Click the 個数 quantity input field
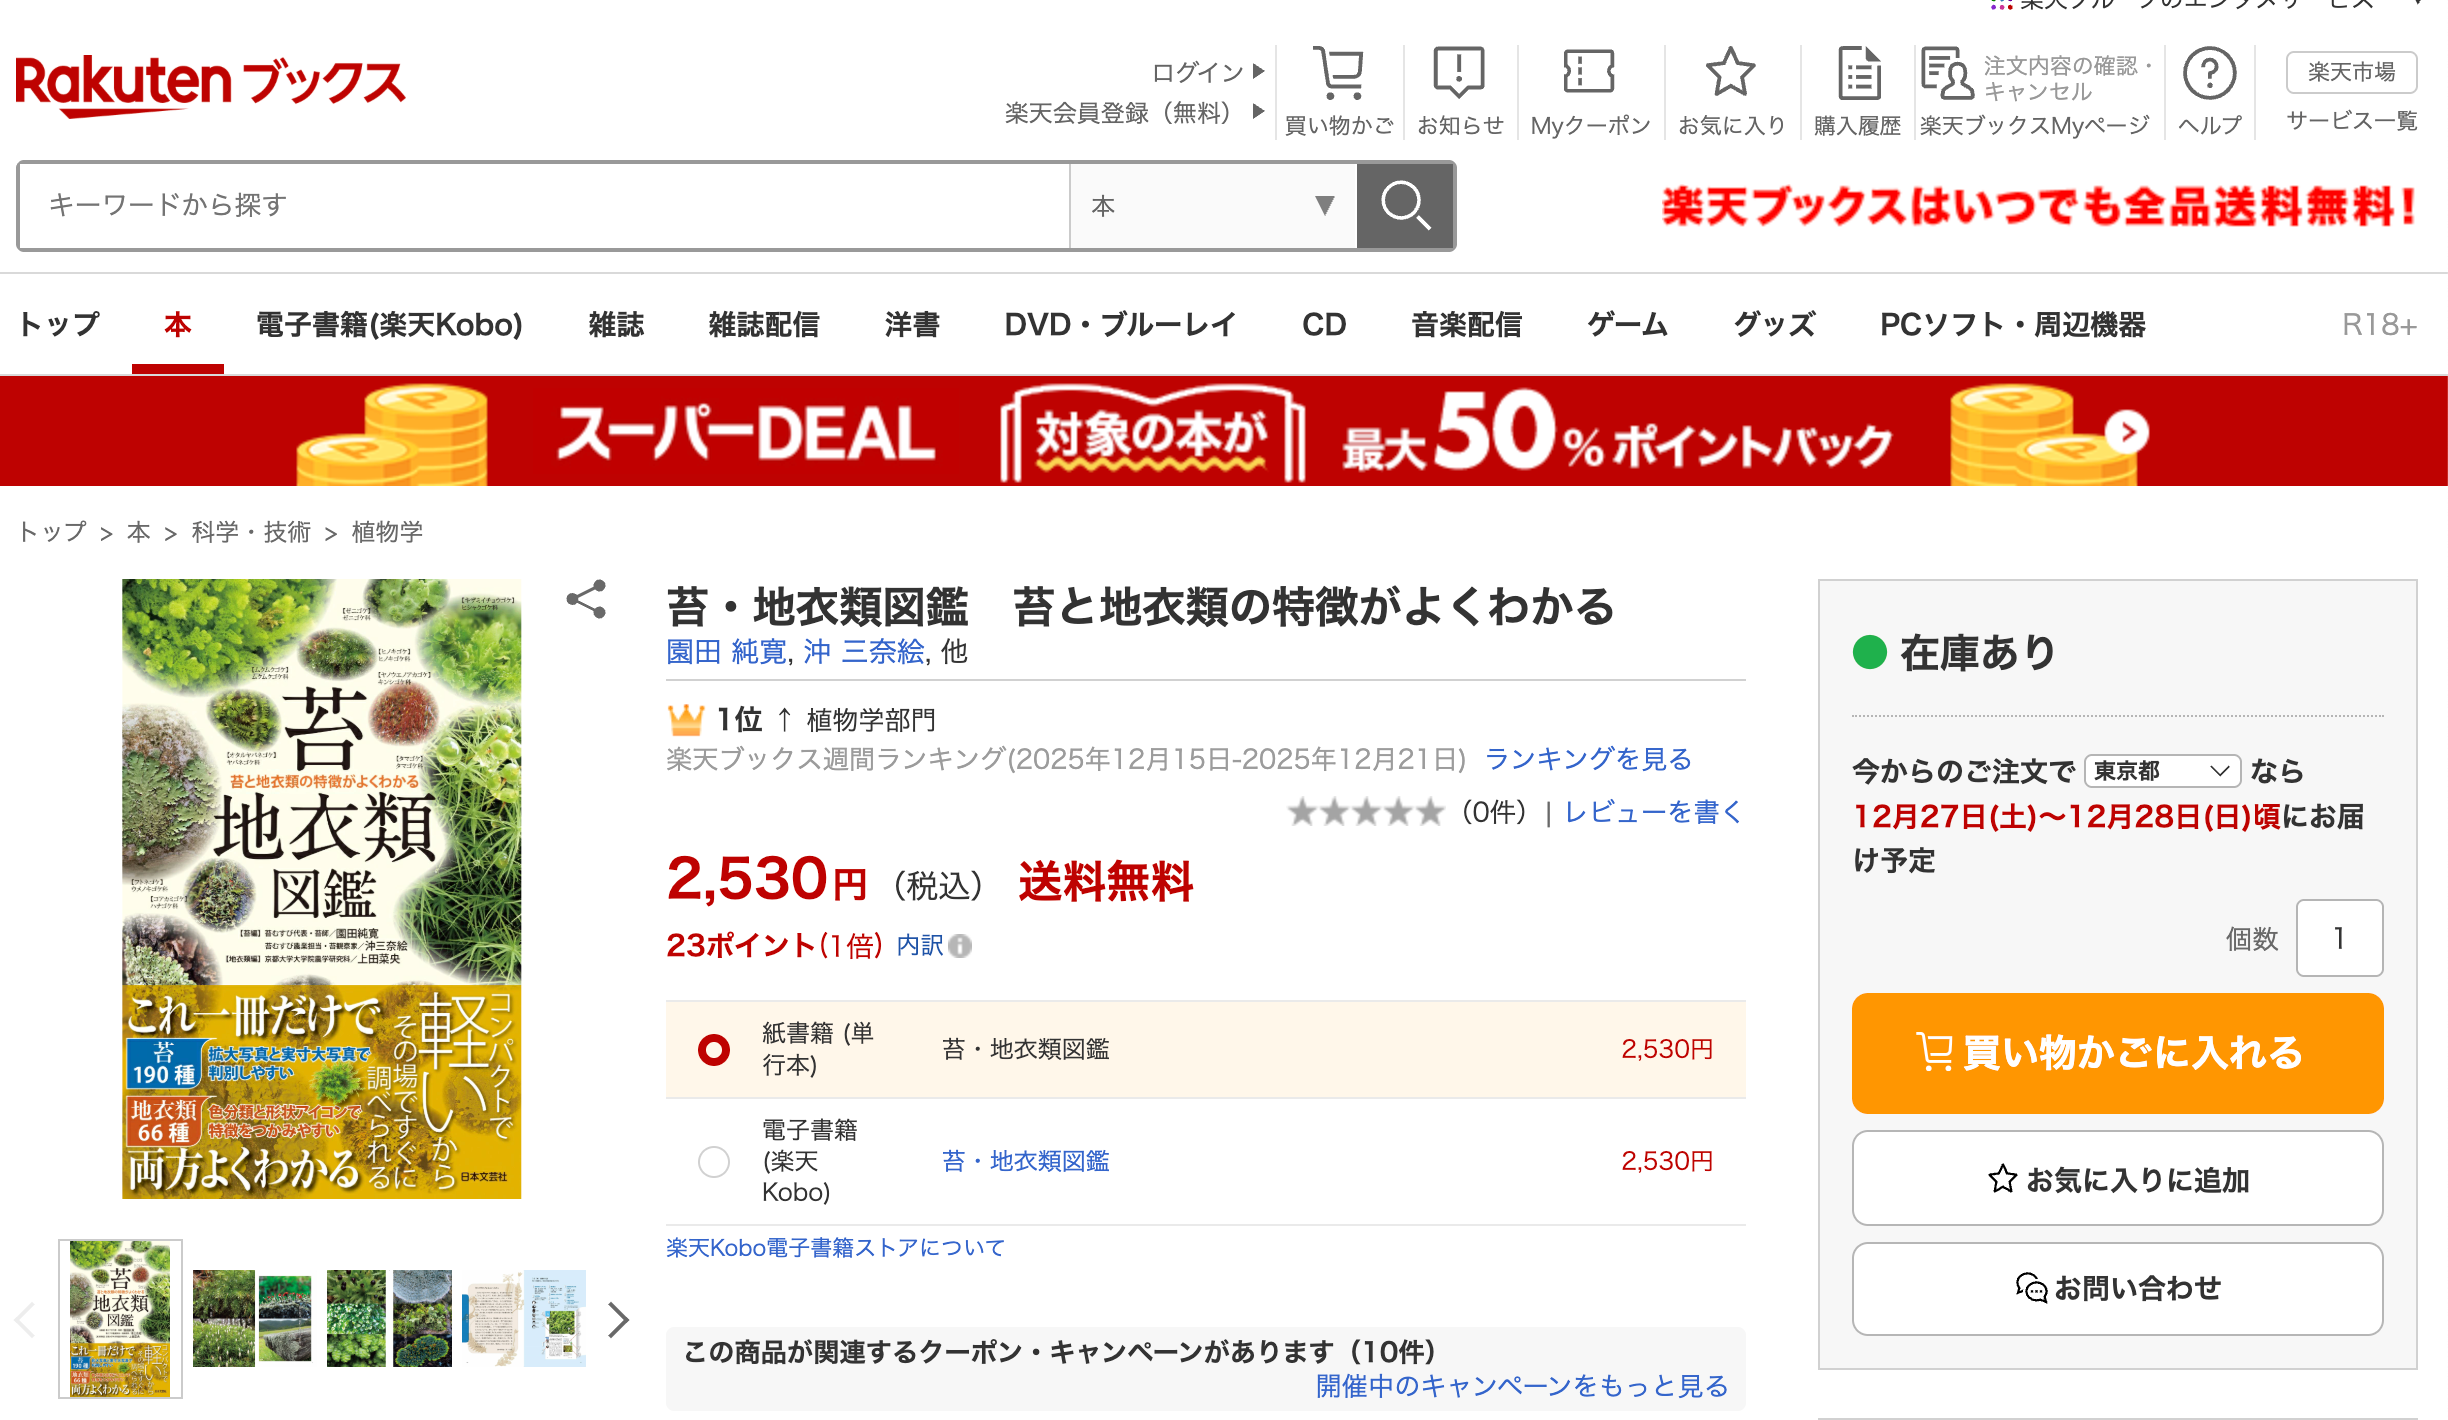Viewport: 2448px width, 1420px height. click(2338, 938)
